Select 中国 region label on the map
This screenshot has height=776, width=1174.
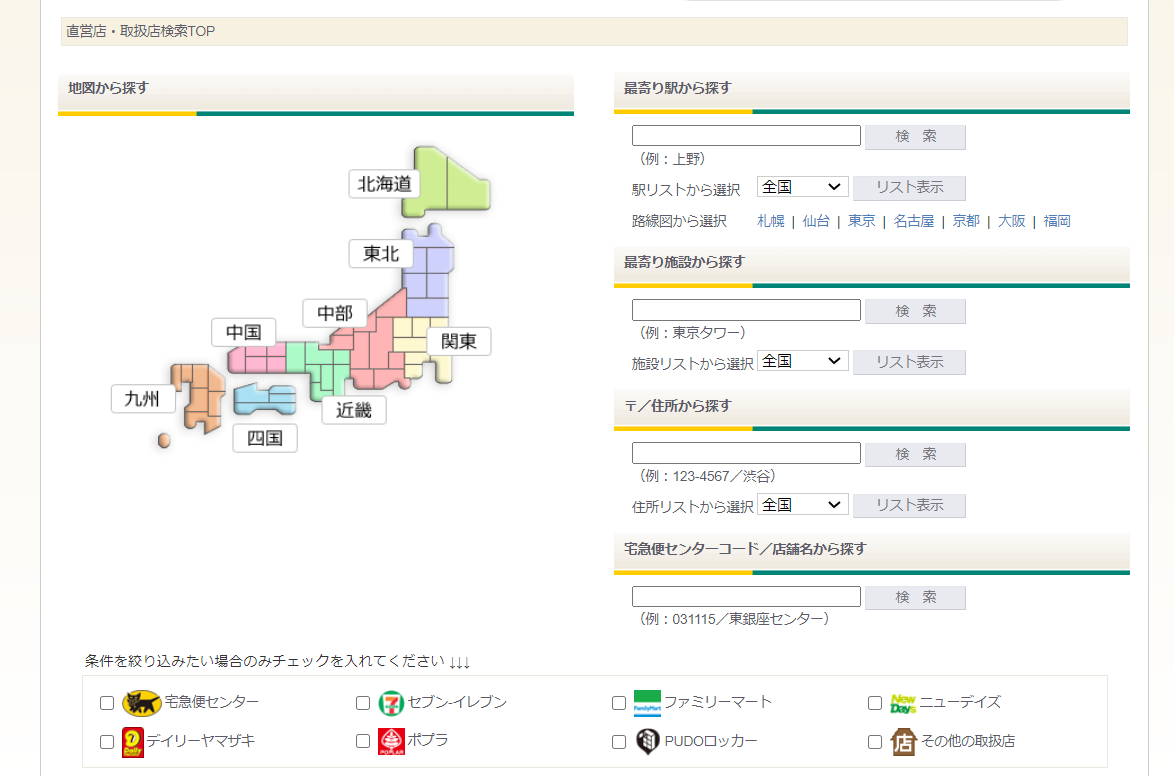[243, 332]
